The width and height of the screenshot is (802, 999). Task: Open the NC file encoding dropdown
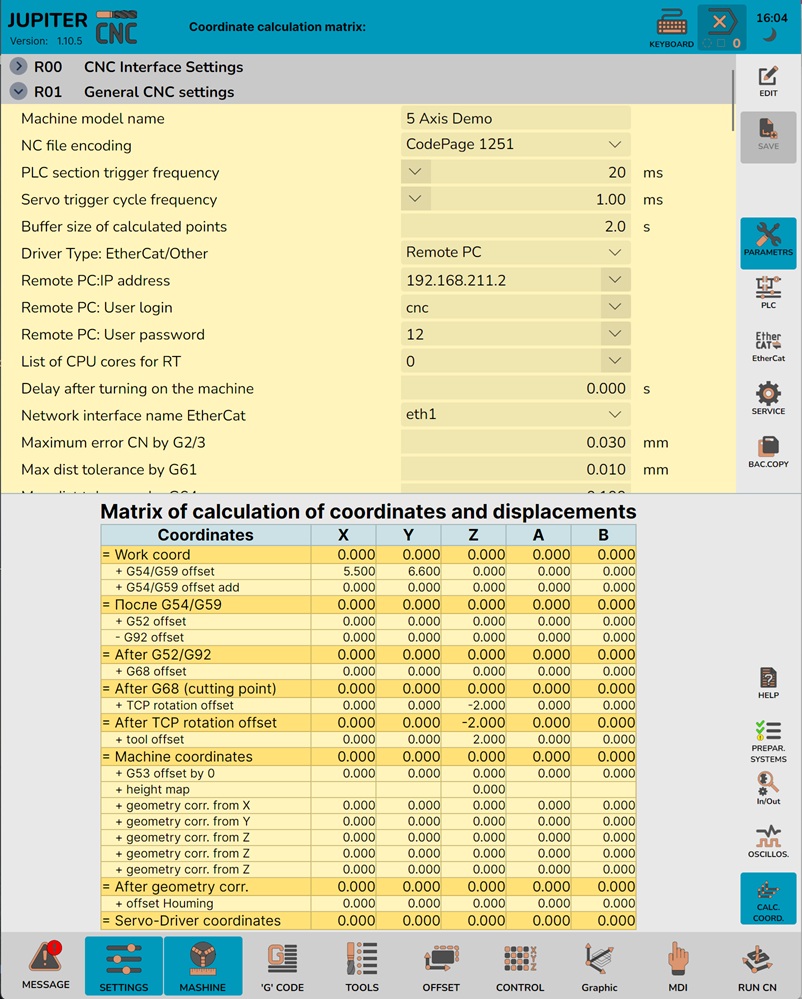(x=614, y=145)
